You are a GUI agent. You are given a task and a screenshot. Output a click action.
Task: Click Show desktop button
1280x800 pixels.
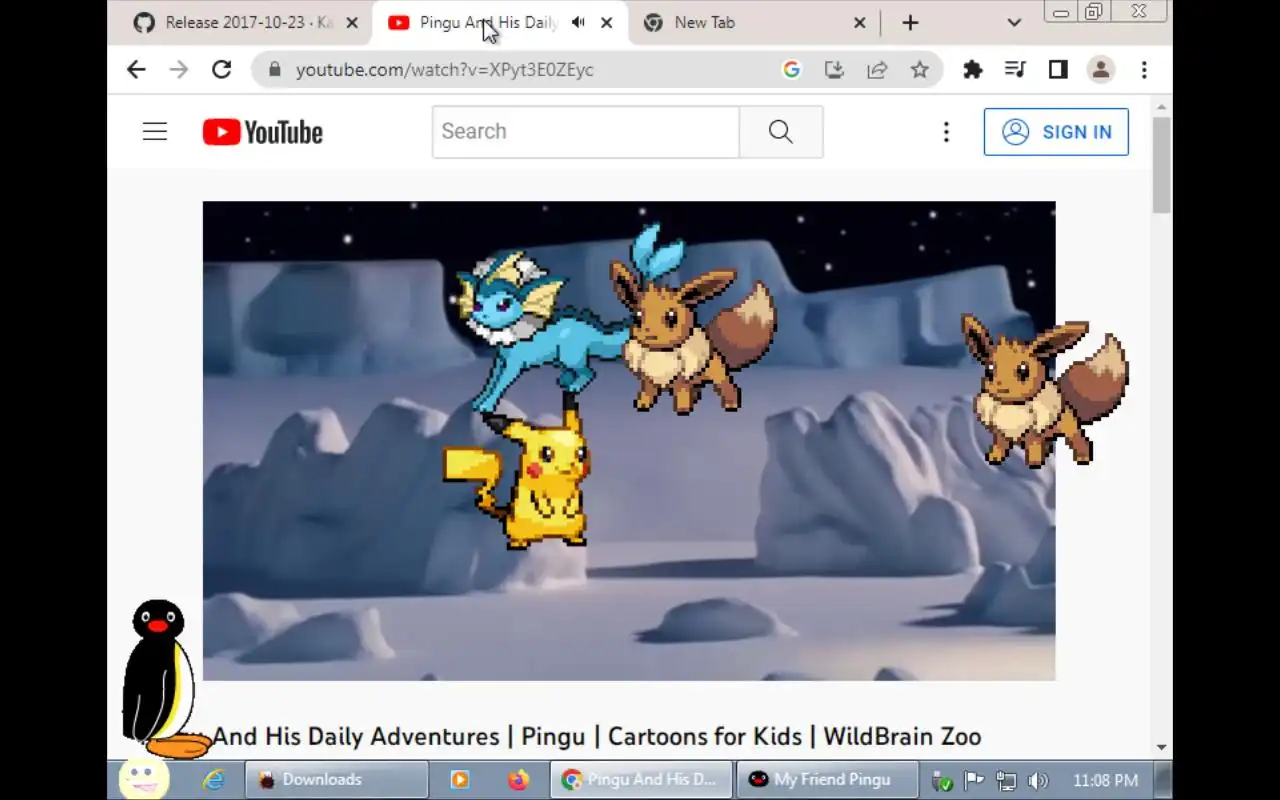1164,780
